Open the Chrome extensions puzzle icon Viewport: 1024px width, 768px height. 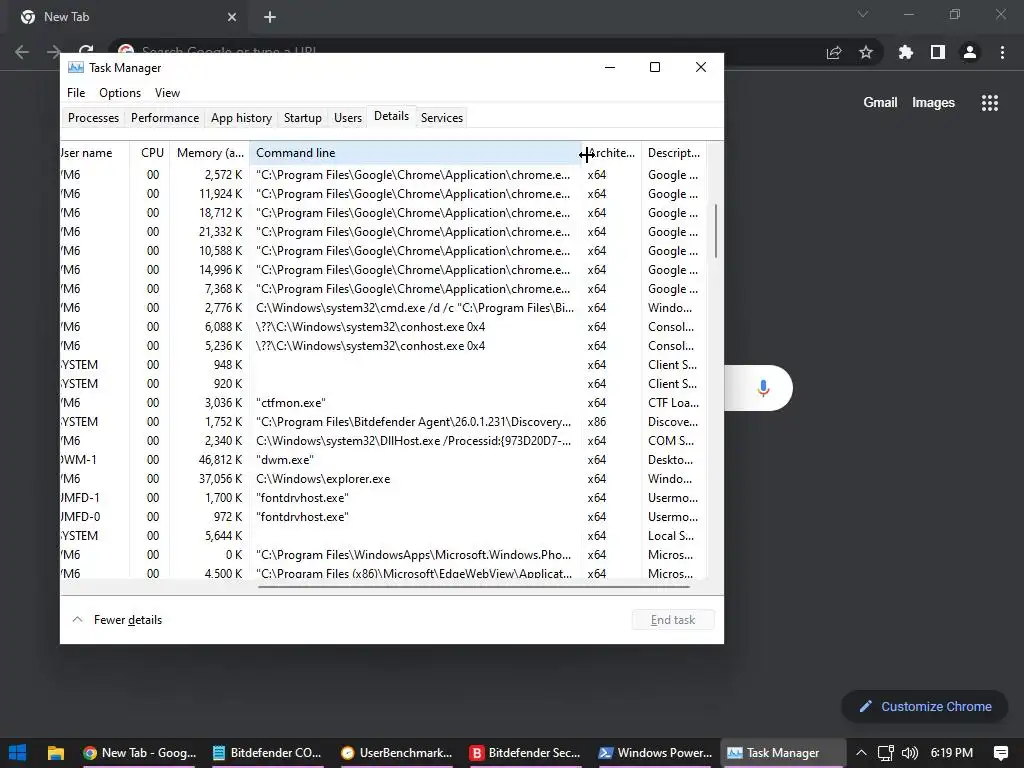906,52
